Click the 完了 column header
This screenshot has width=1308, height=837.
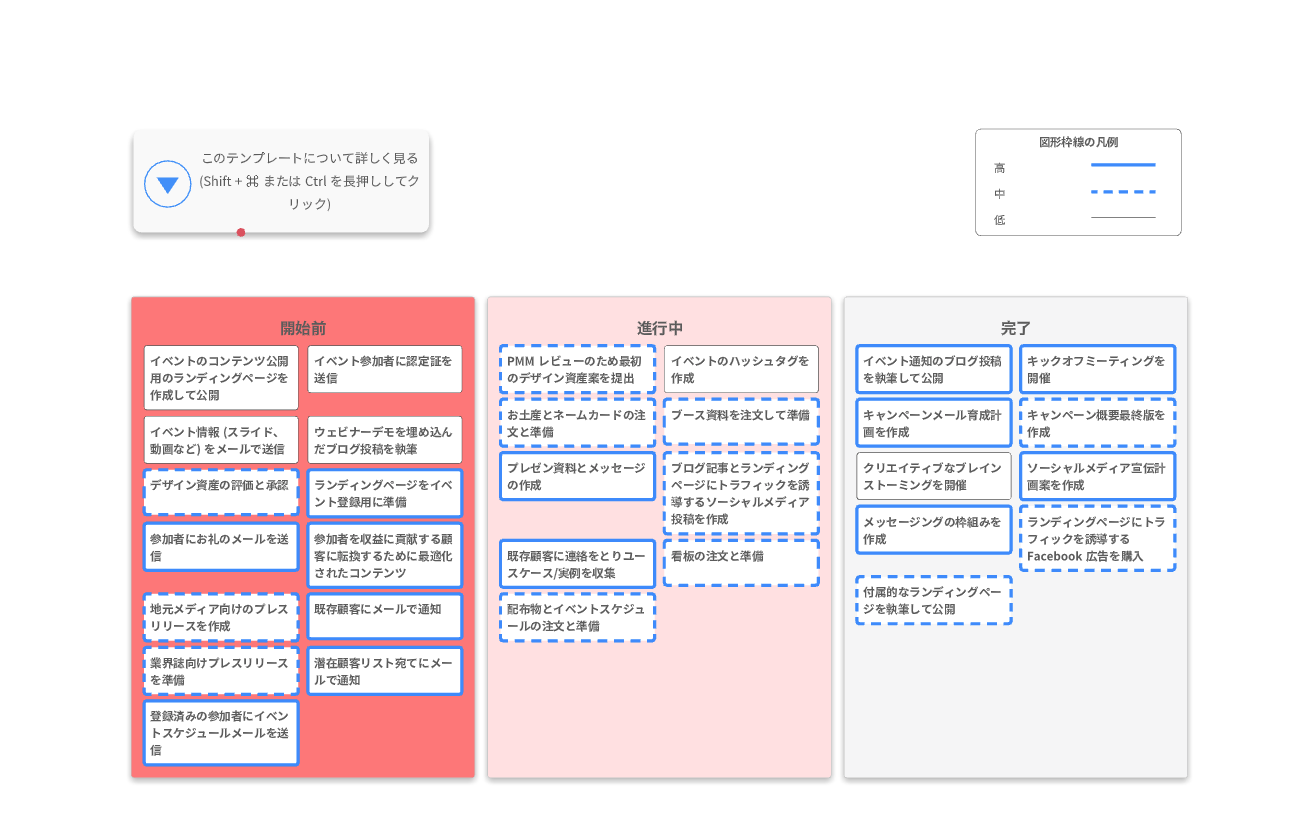click(x=1015, y=328)
